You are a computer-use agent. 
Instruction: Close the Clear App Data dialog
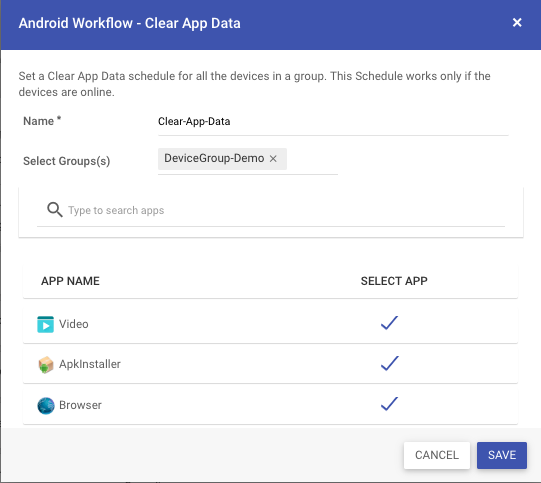[517, 23]
